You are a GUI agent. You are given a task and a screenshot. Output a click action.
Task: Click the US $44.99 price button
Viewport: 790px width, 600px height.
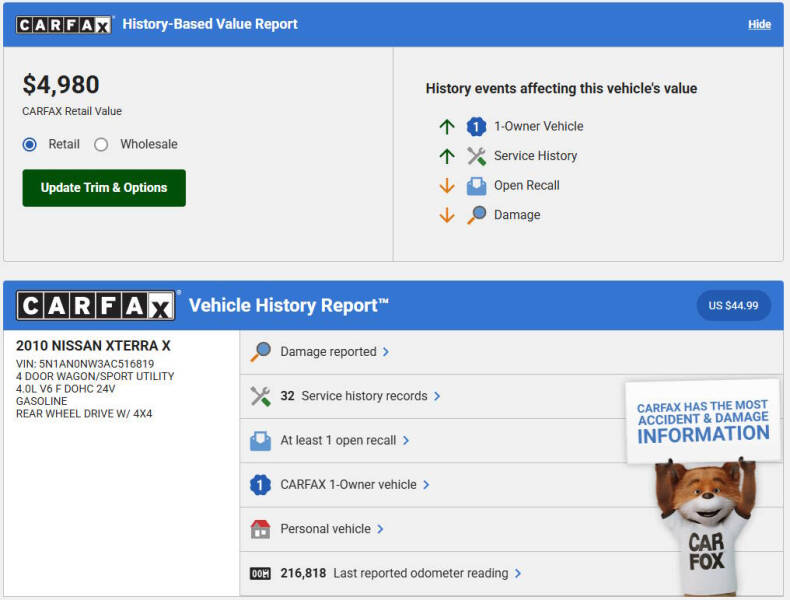[x=733, y=306]
